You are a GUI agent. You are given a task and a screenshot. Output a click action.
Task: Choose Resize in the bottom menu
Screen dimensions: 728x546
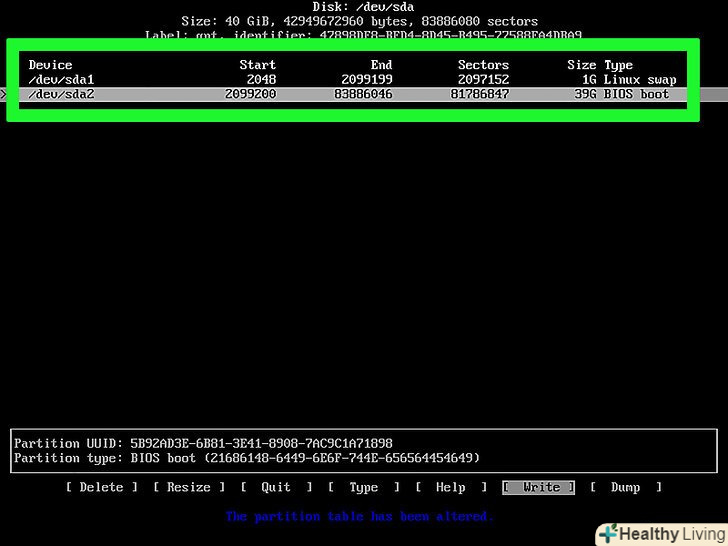tap(188, 487)
